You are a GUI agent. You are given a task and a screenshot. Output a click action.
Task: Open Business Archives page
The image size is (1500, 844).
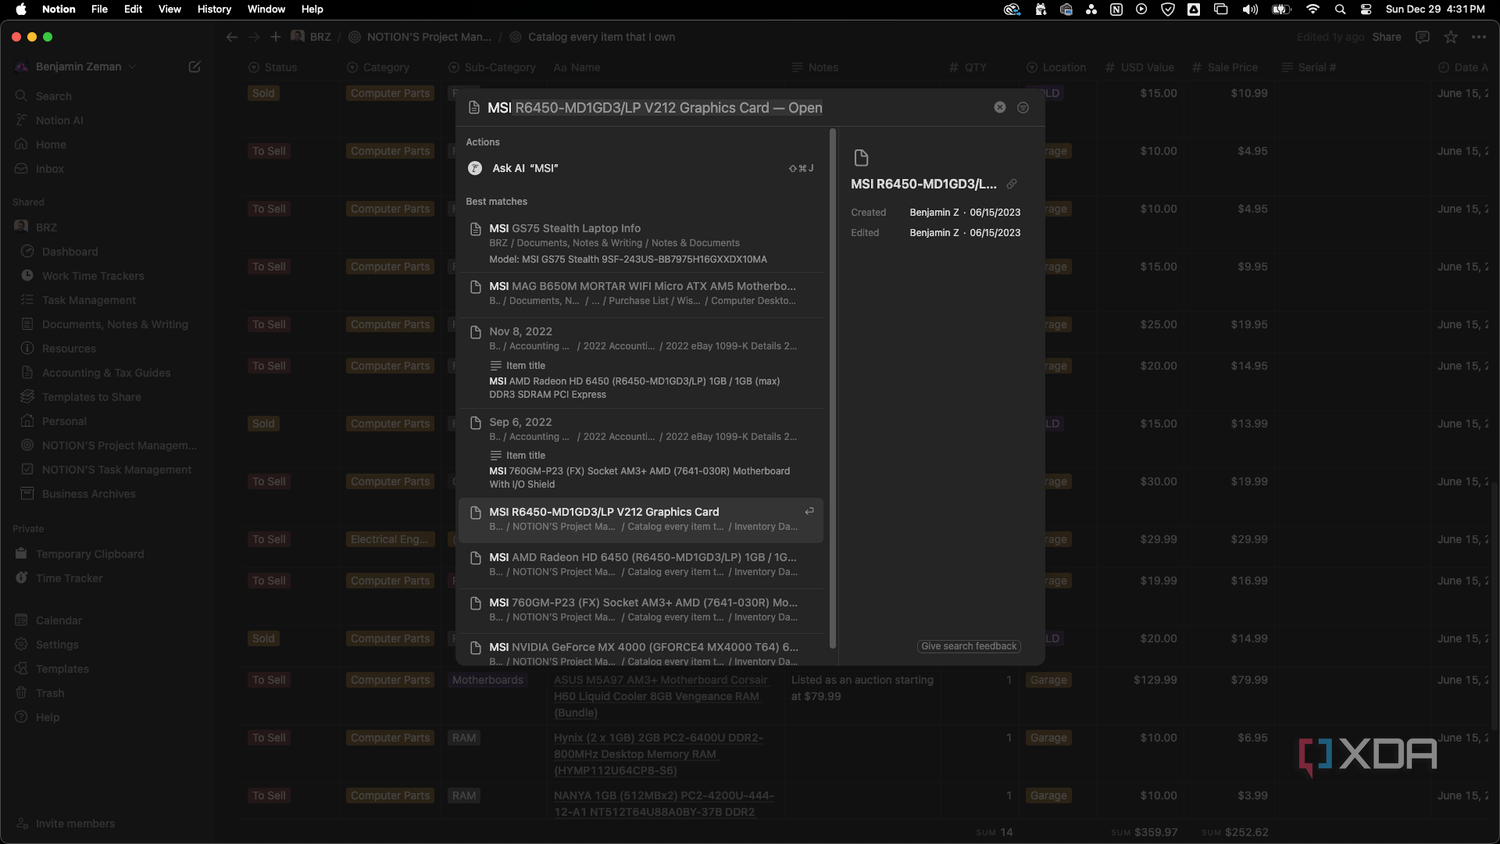pyautogui.click(x=88, y=494)
